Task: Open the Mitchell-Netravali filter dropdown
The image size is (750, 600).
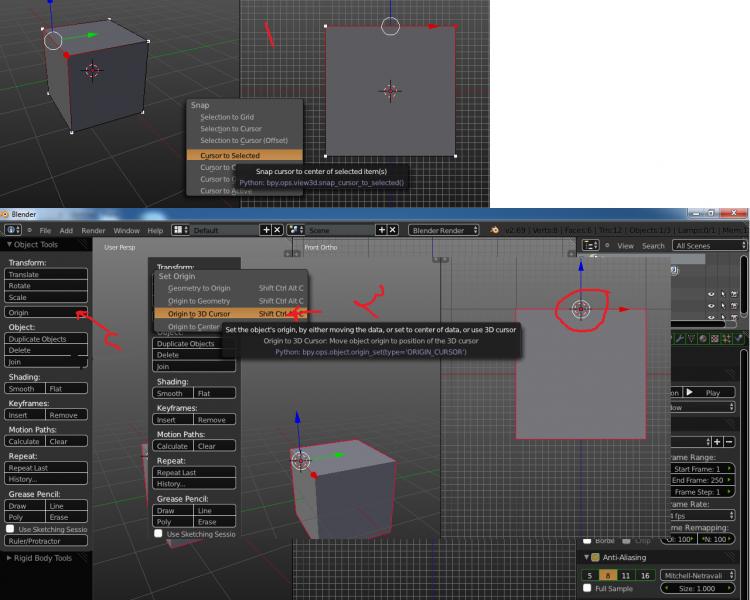Action: pos(697,576)
